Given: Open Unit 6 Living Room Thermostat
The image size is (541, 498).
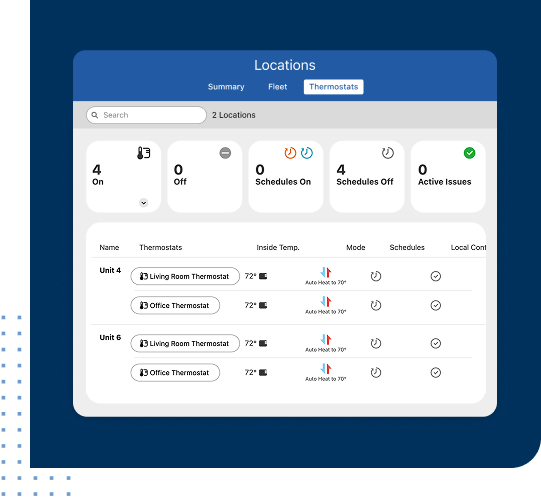Looking at the screenshot, I should point(185,343).
